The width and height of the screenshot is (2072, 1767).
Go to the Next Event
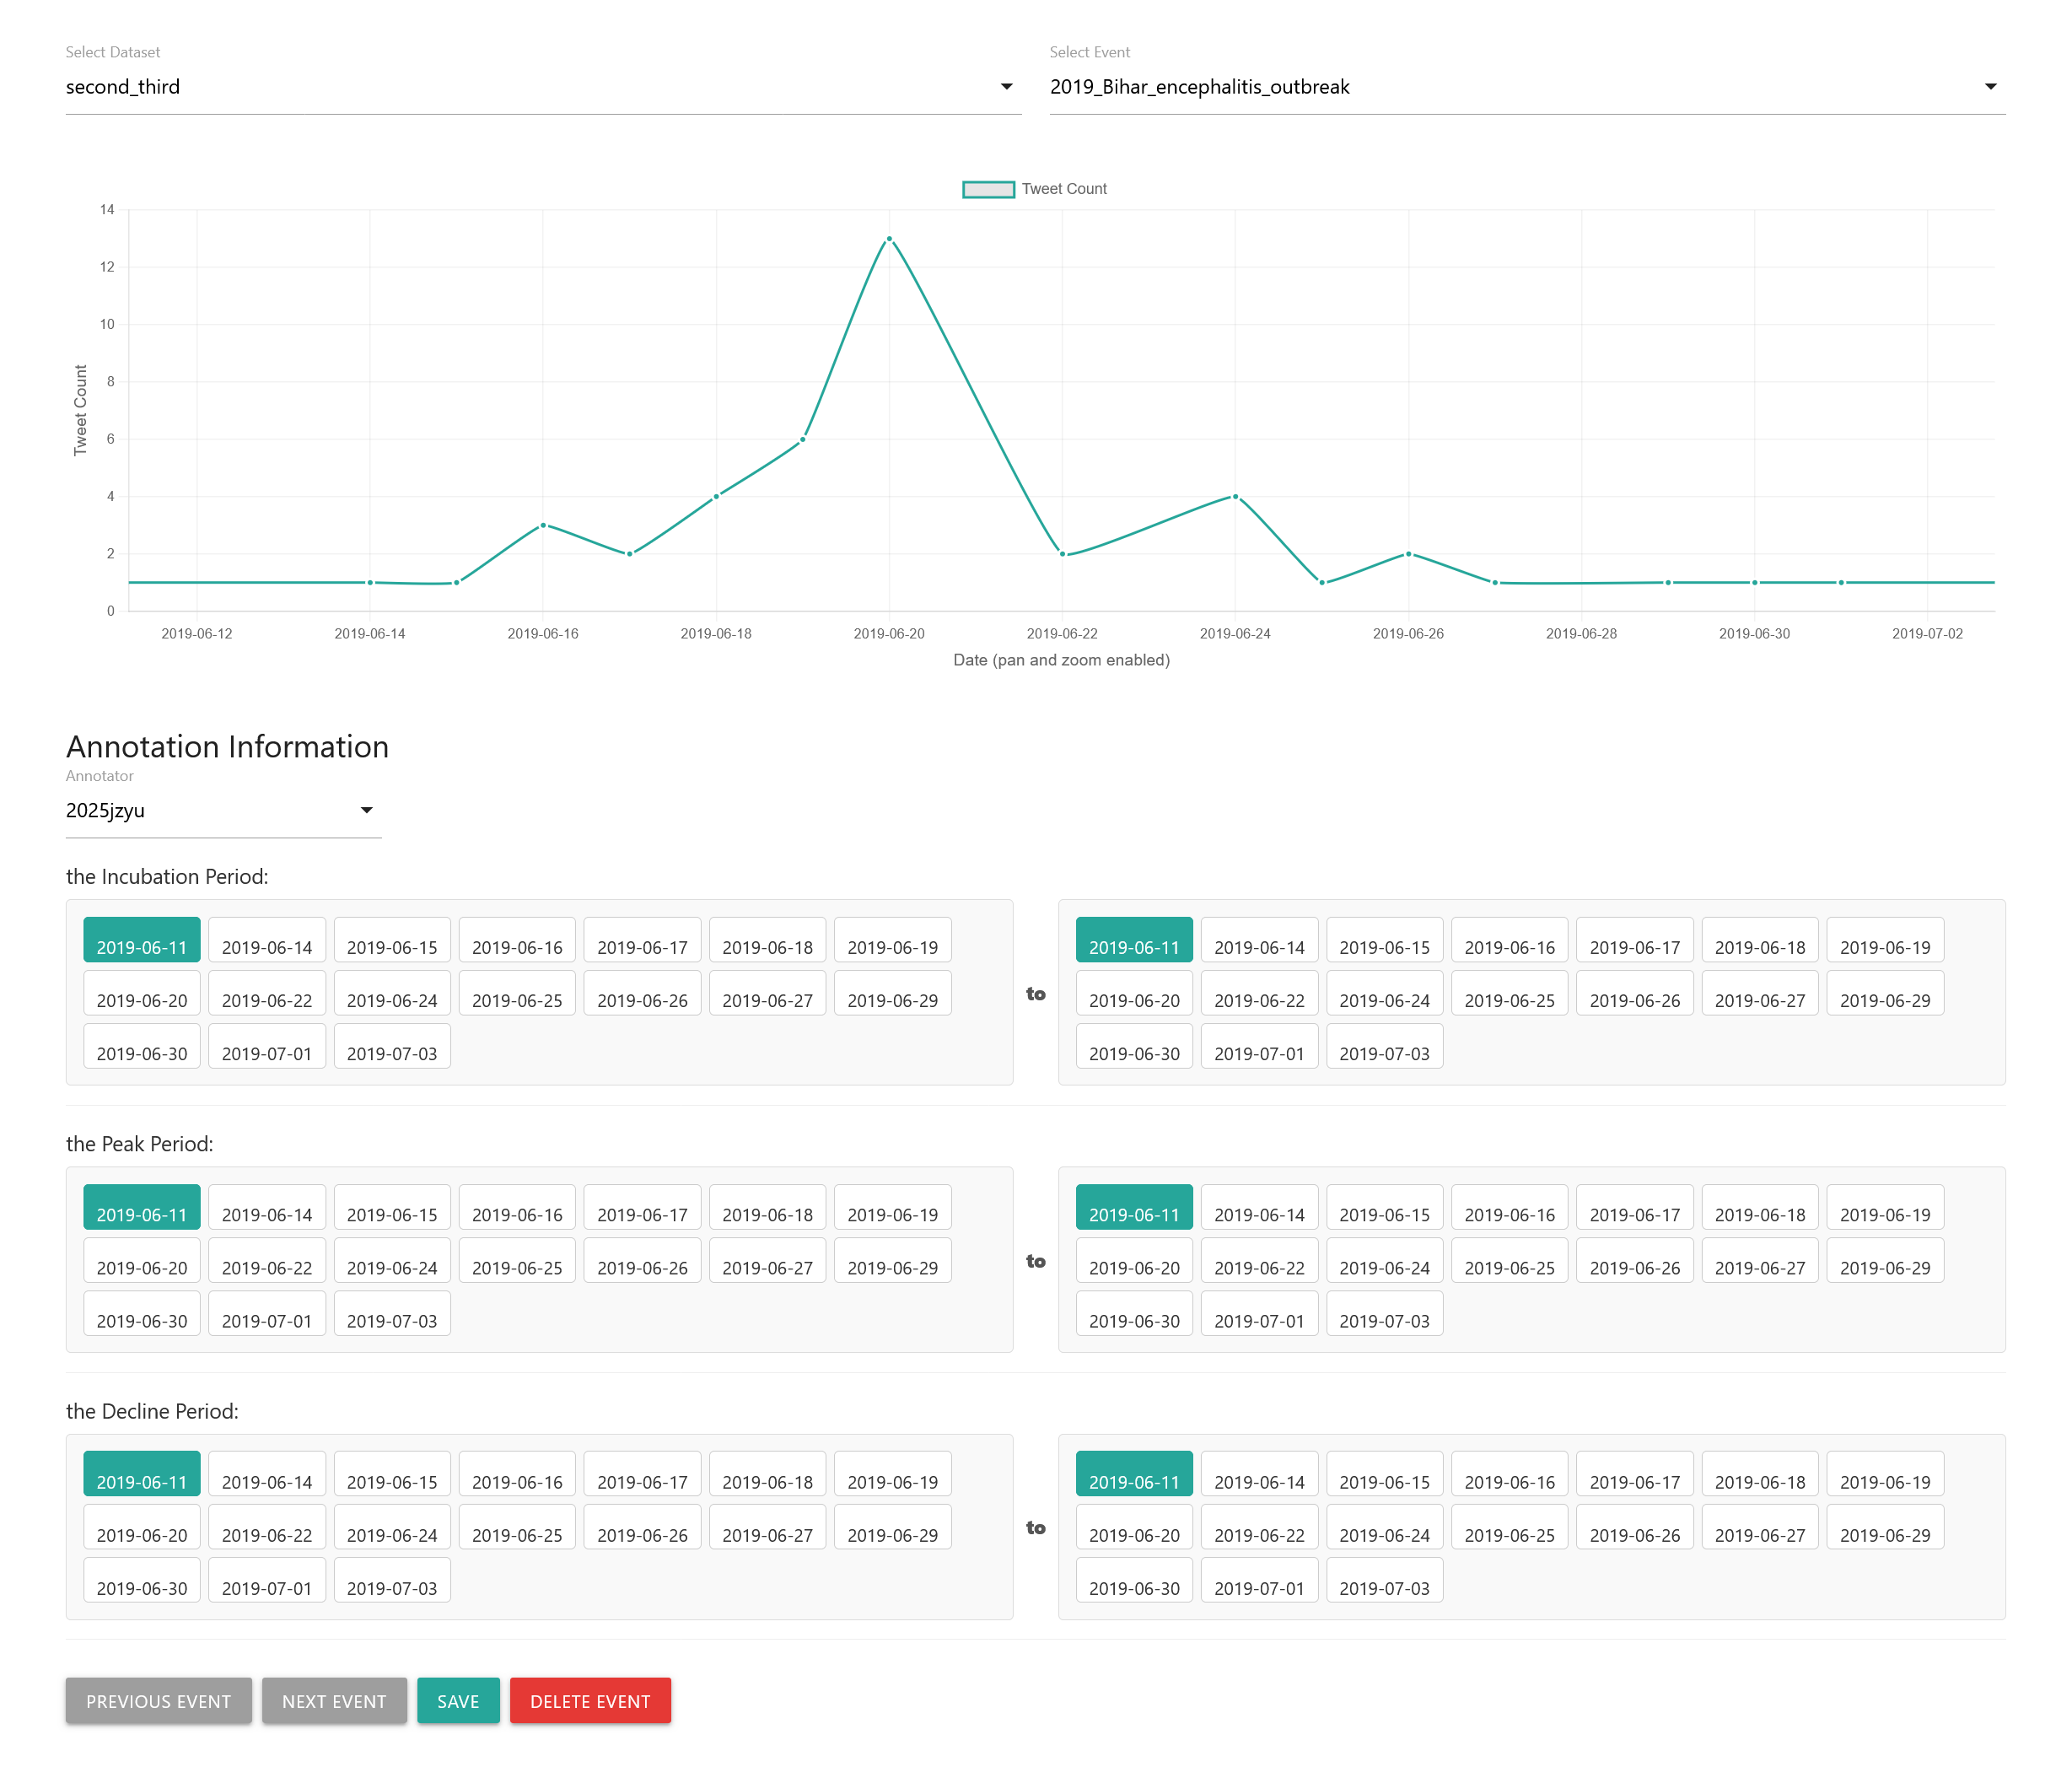coord(334,1701)
